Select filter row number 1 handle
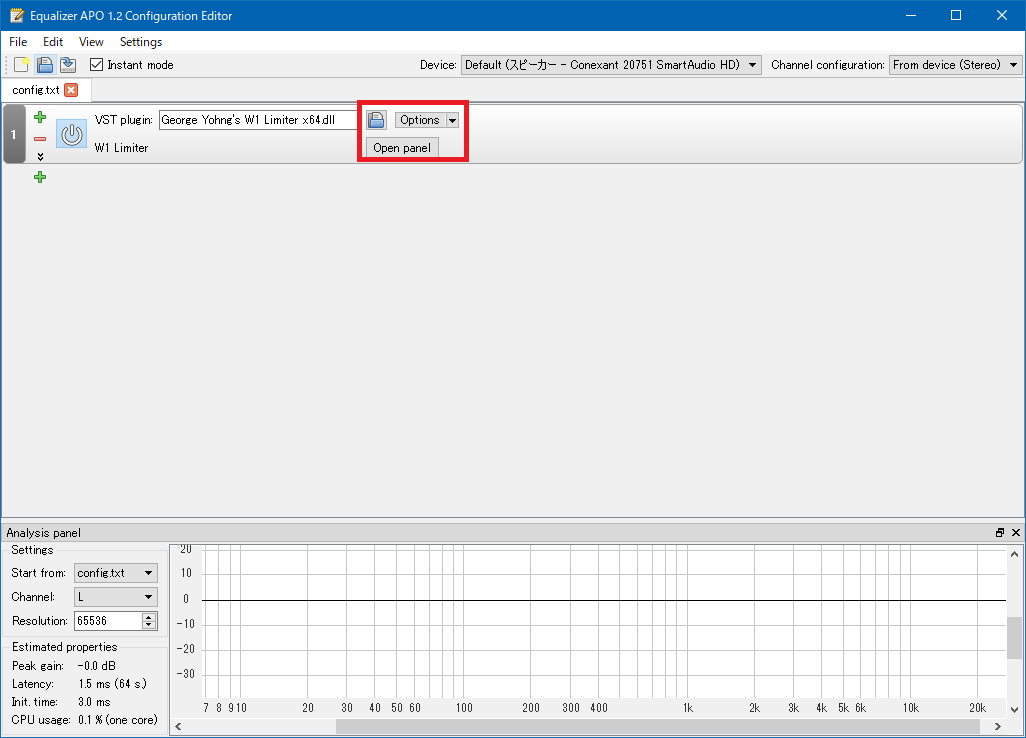This screenshot has height=738, width=1026. (14, 134)
